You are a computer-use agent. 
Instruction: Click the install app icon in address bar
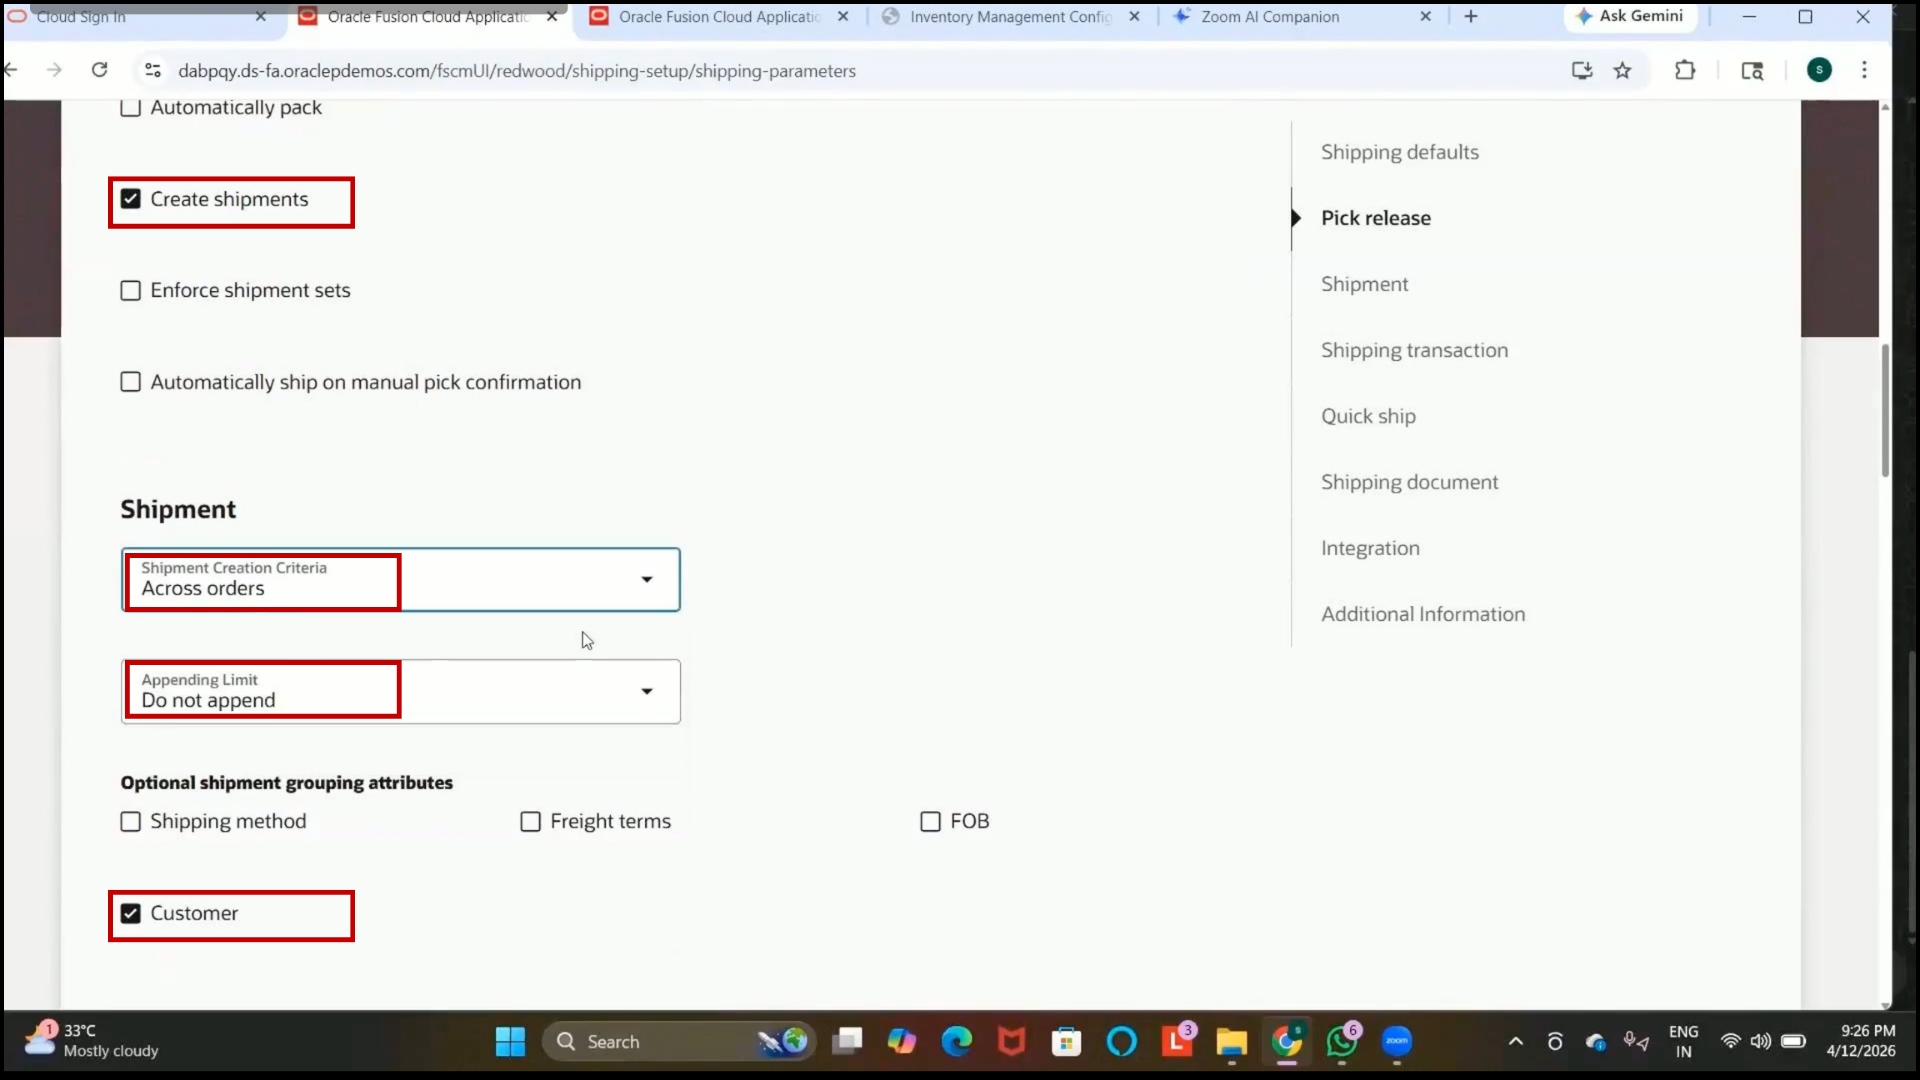point(1581,70)
